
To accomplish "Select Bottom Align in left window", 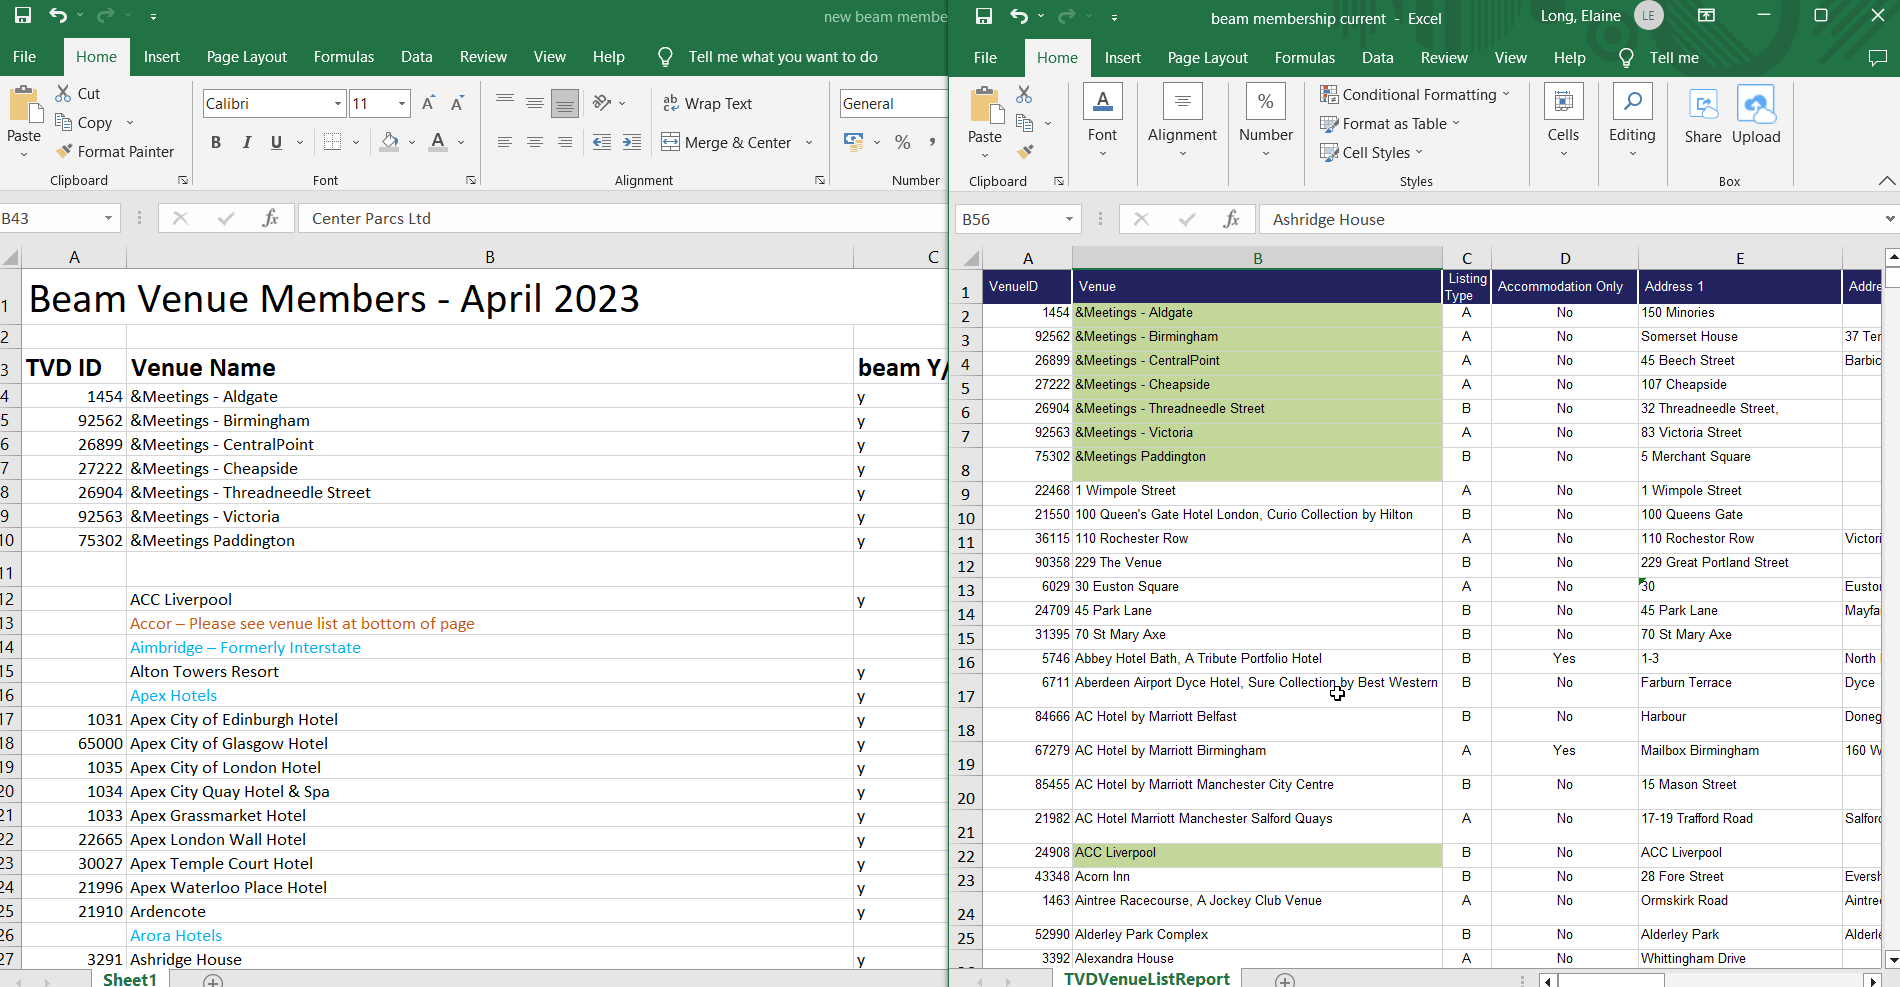I will [565, 103].
